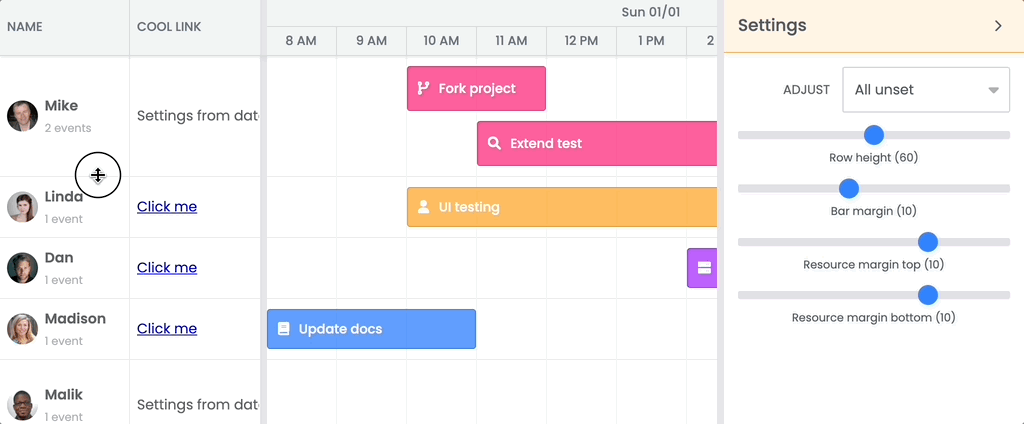
Task: Click Madison's avatar photo
Action: 22,329
